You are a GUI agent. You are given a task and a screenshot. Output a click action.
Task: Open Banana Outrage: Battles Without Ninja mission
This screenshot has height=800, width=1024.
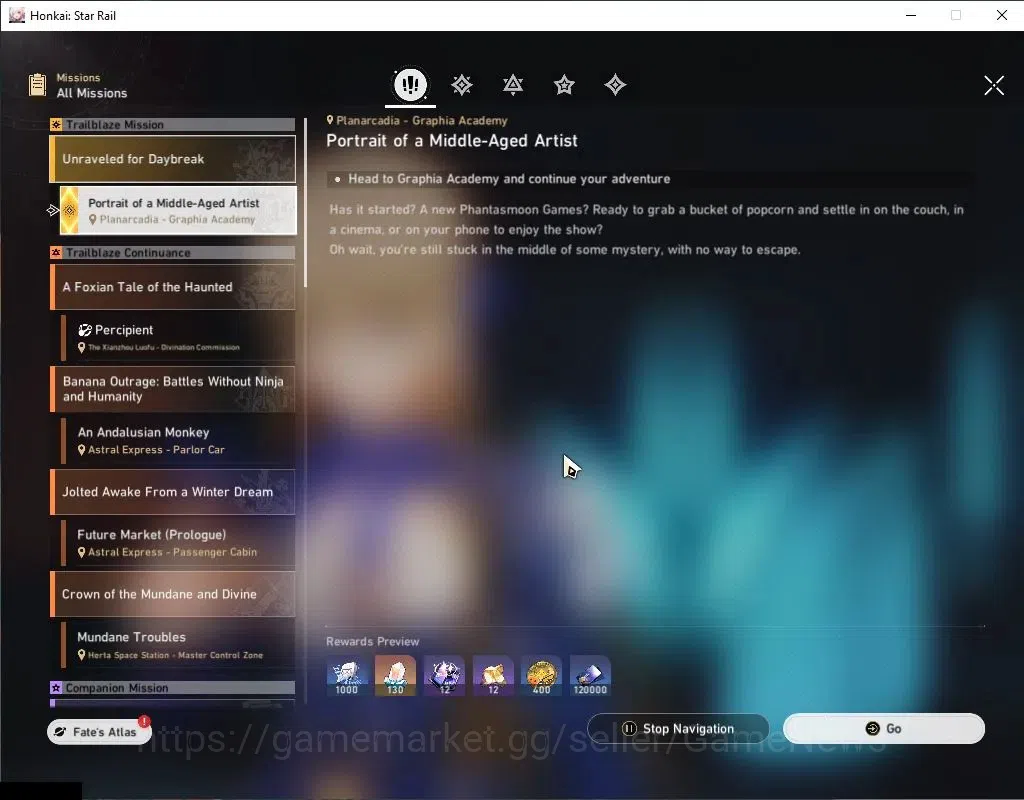[x=172, y=389]
